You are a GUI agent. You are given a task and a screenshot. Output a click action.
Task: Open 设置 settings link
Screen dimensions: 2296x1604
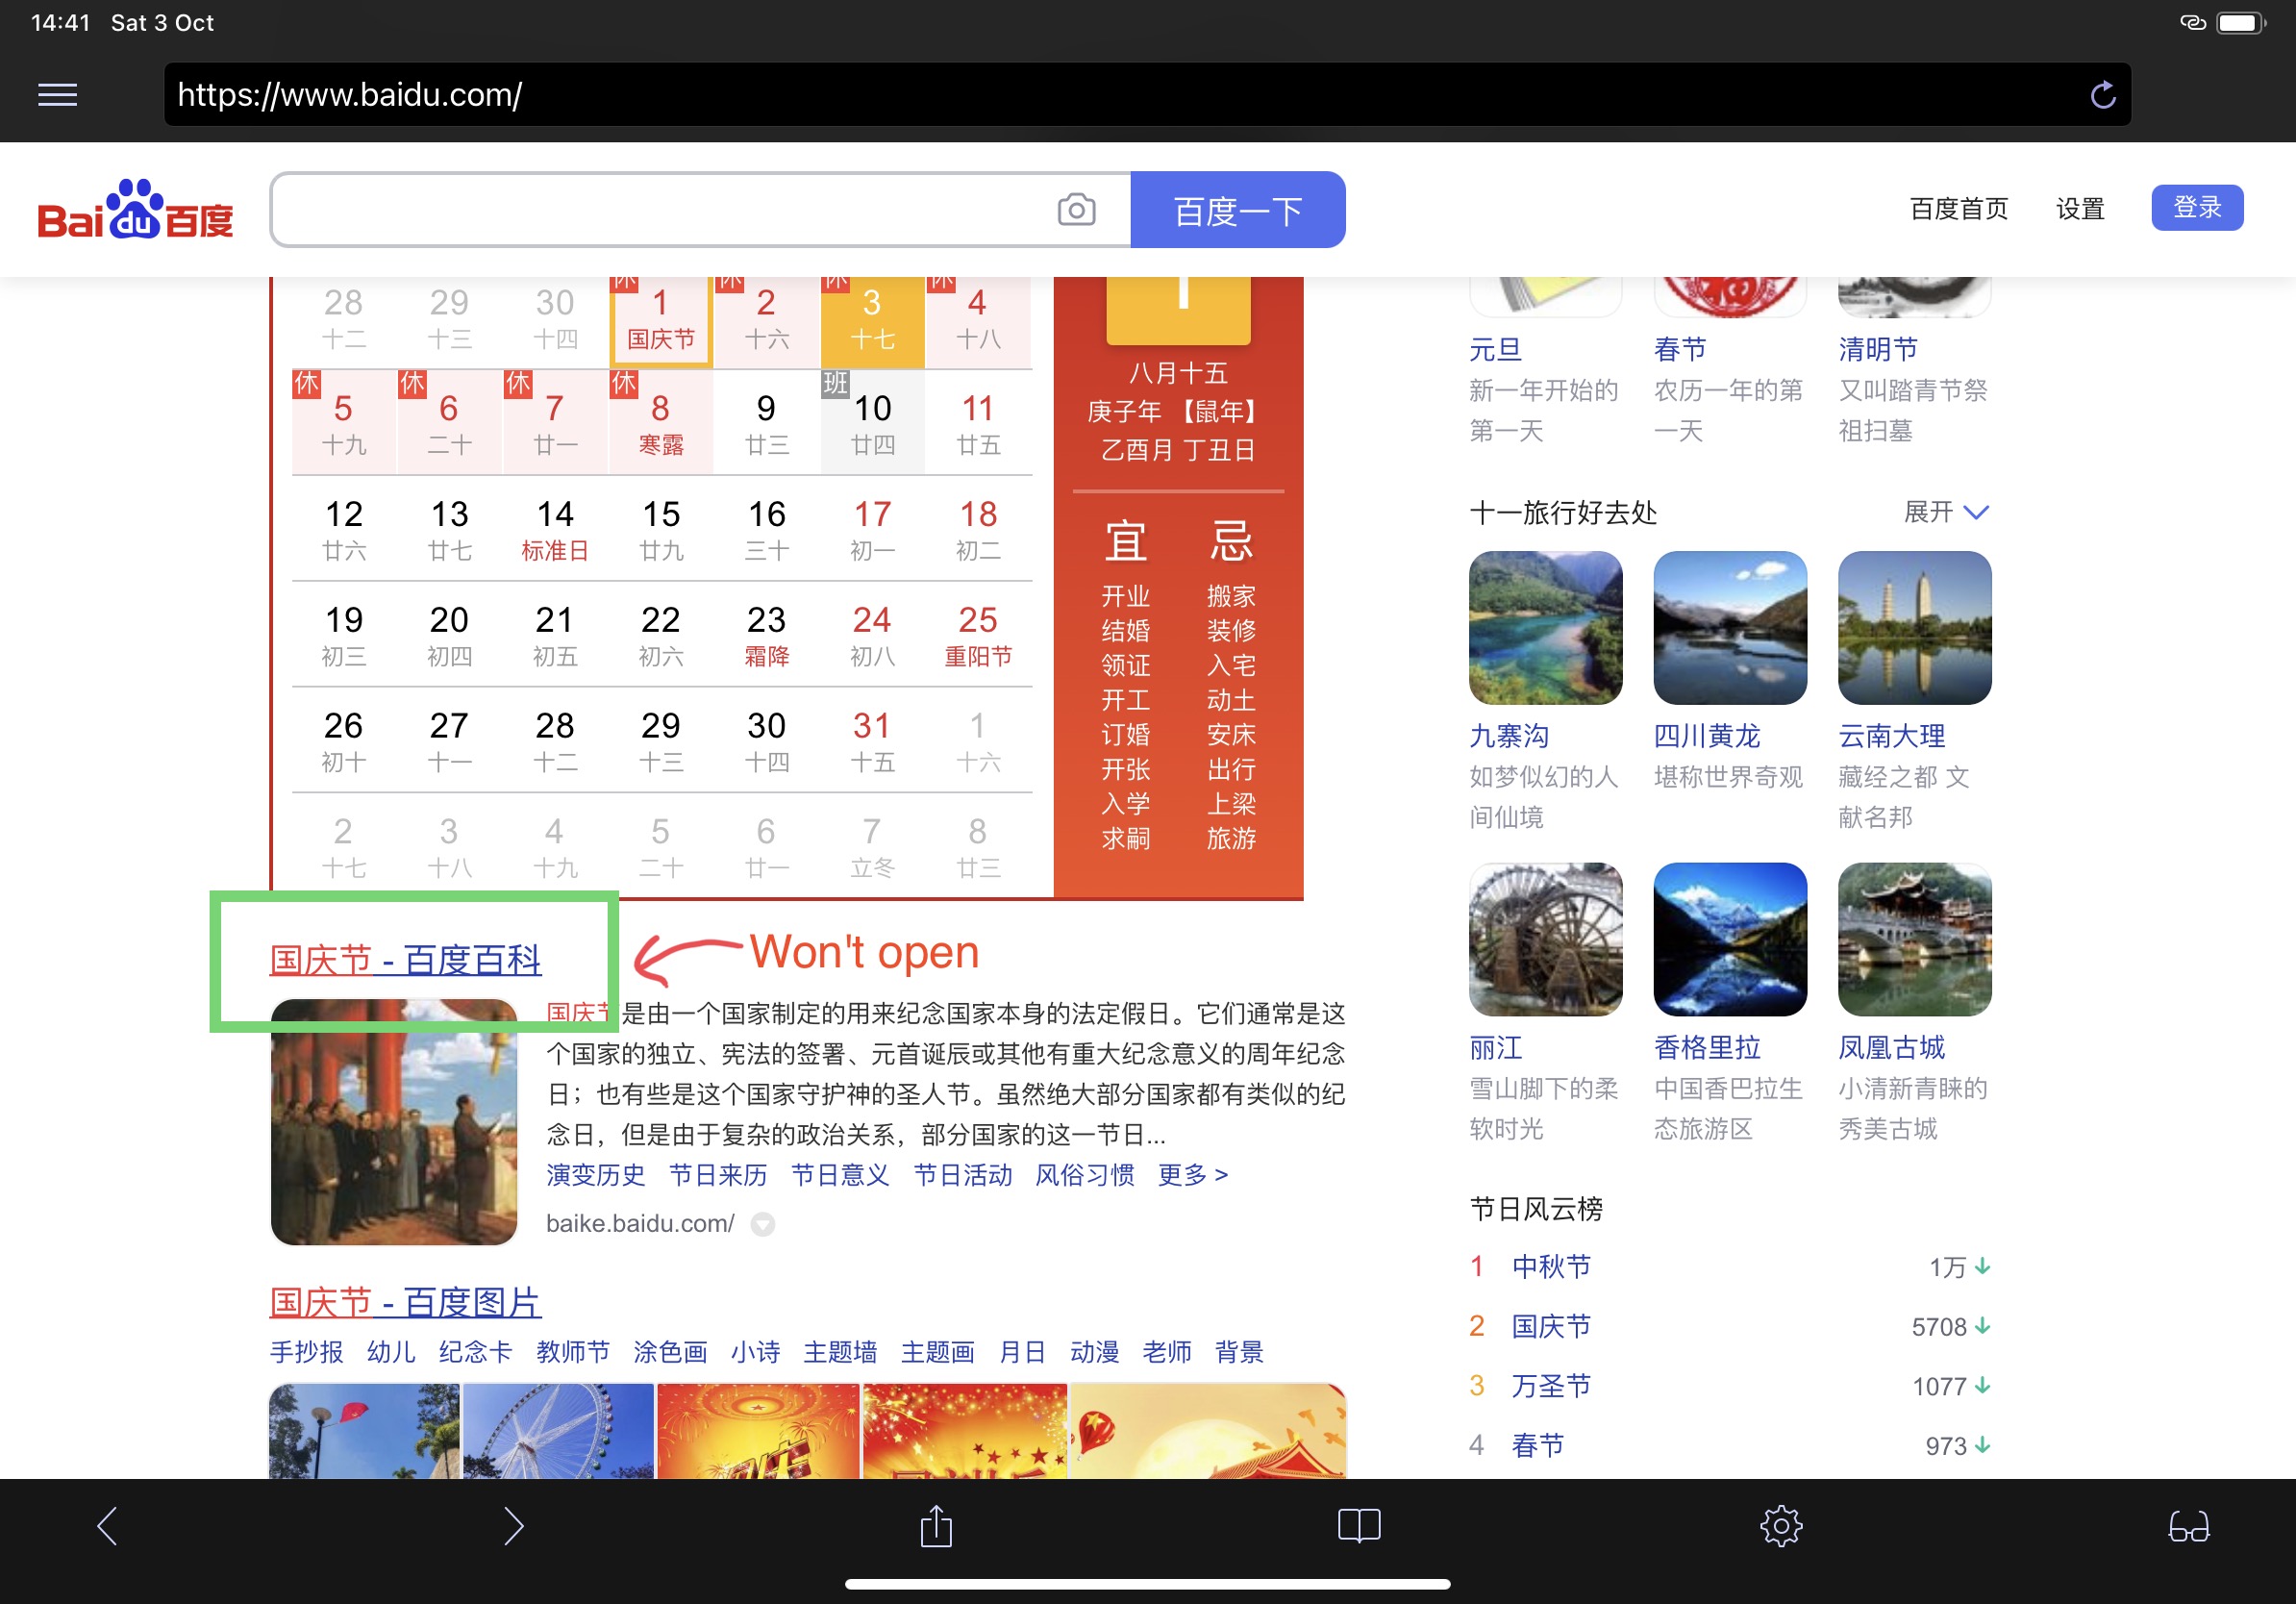click(x=2080, y=208)
